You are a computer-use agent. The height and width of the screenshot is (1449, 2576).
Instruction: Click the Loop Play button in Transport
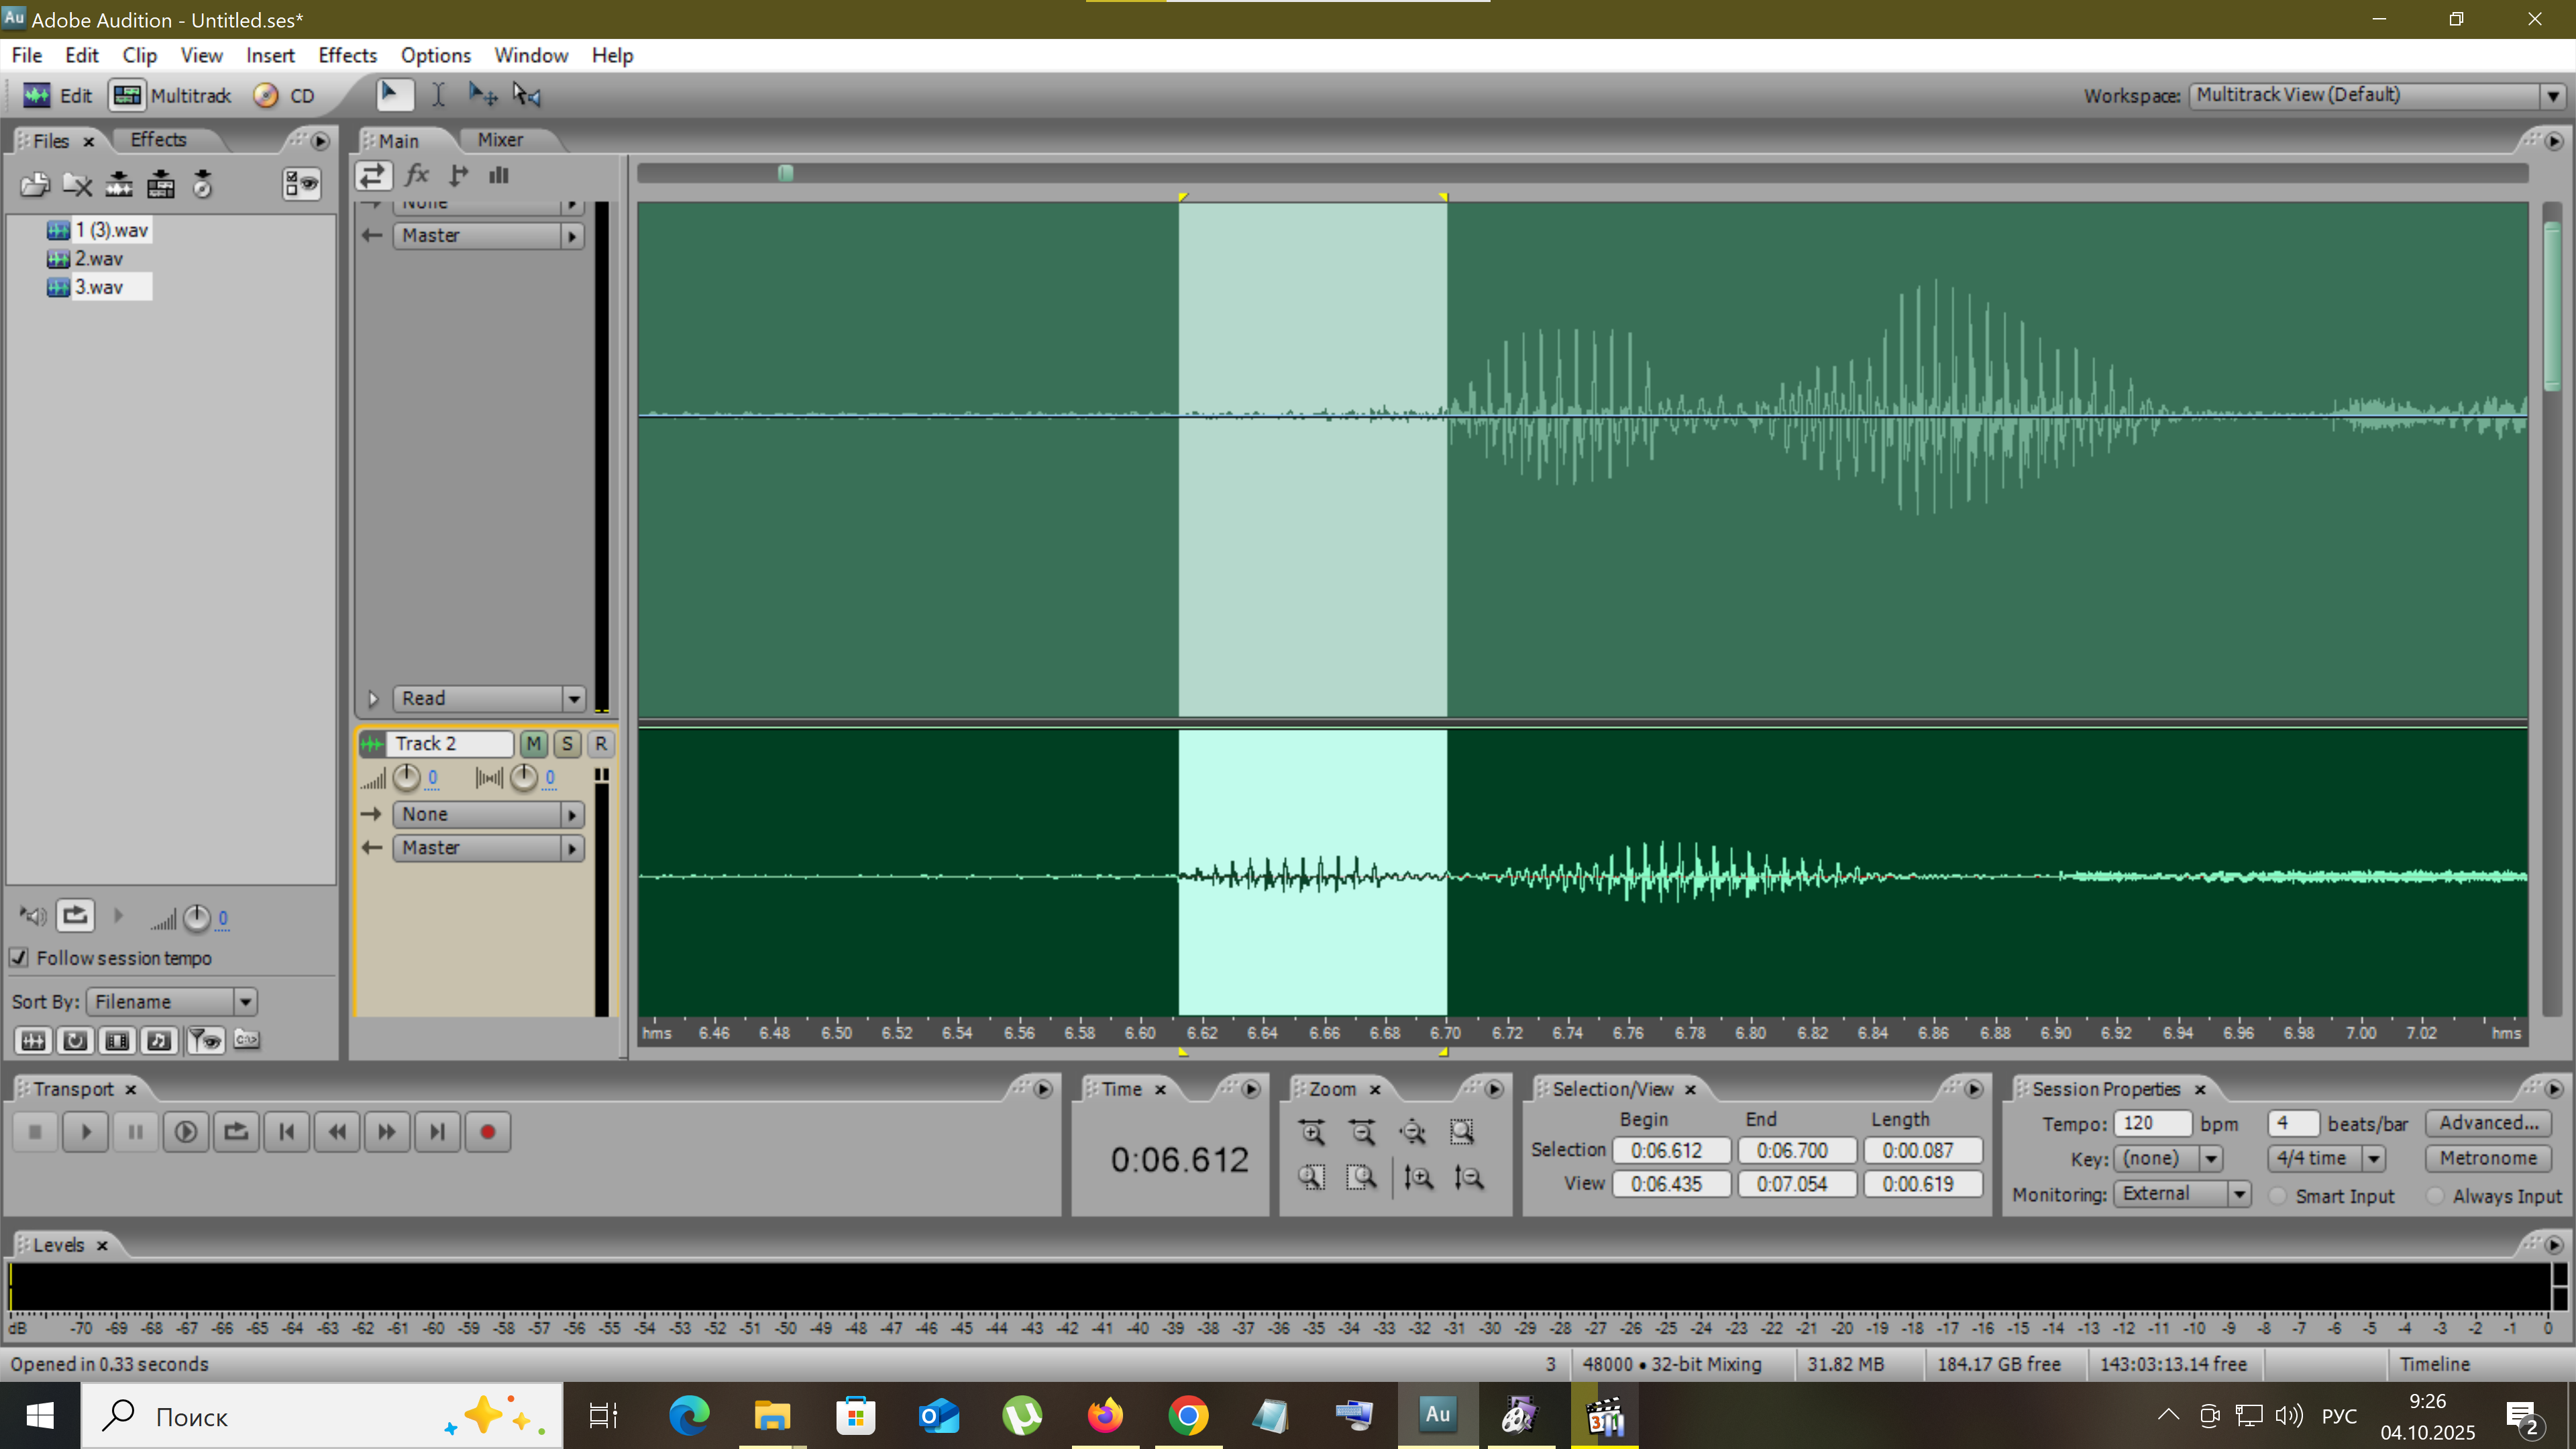click(236, 1132)
